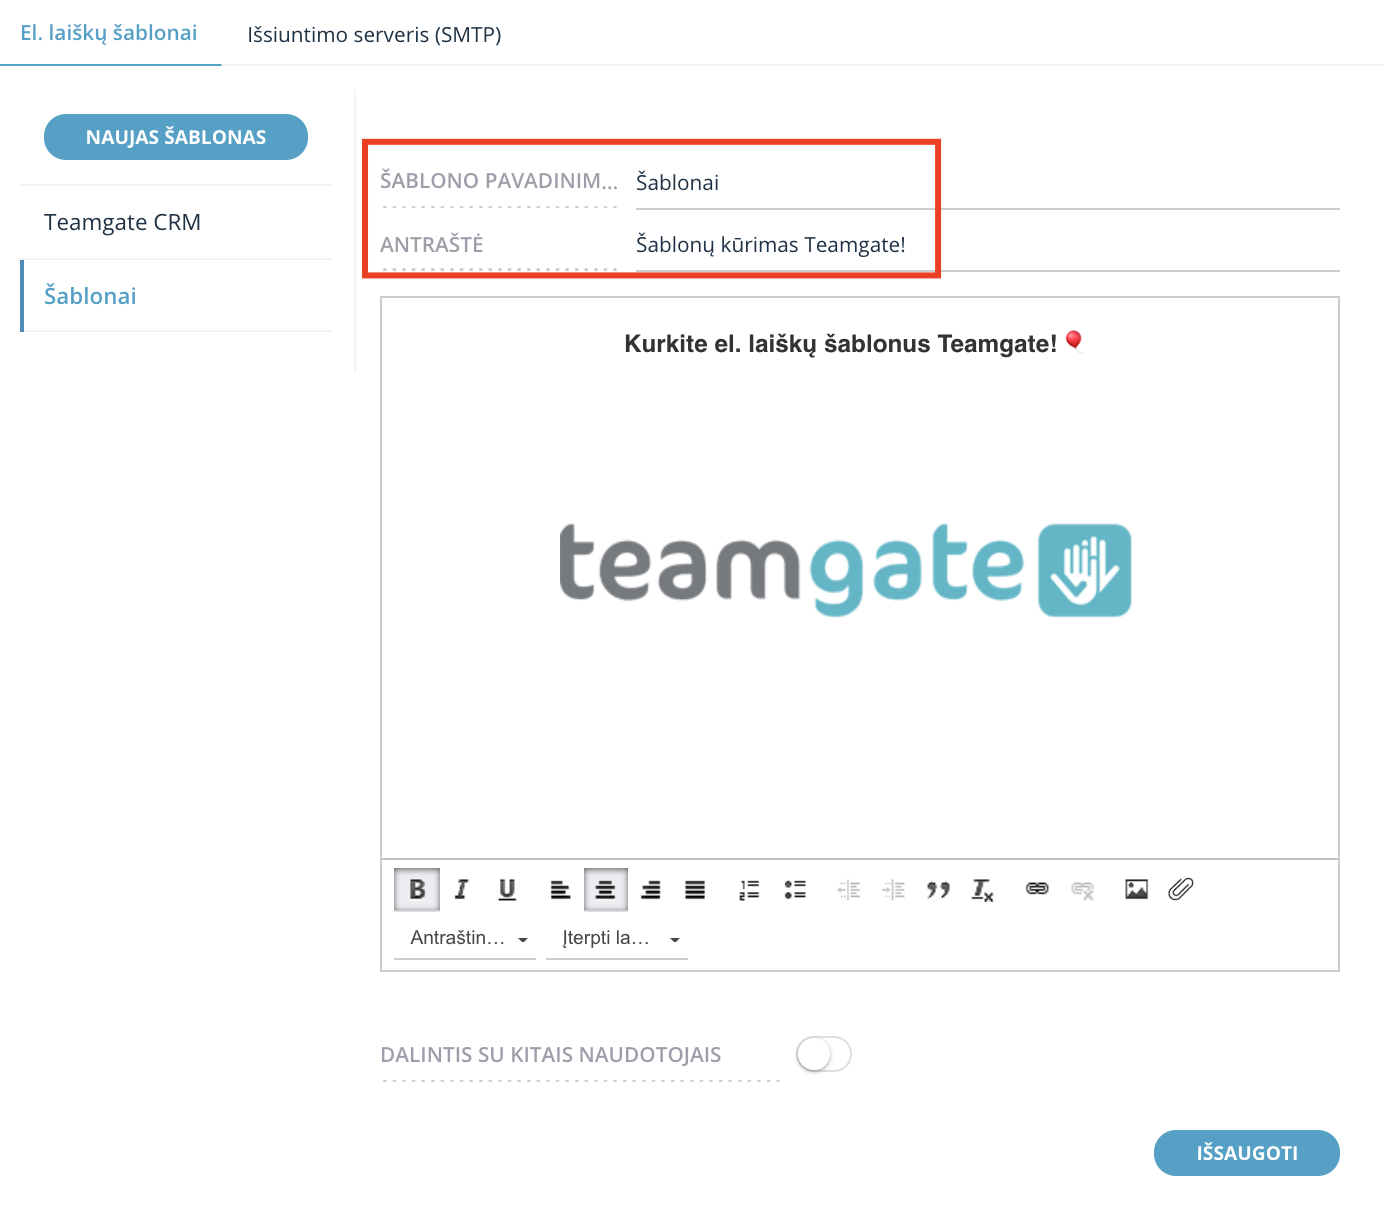
Task: Apply Italic formatting
Action: 462,889
